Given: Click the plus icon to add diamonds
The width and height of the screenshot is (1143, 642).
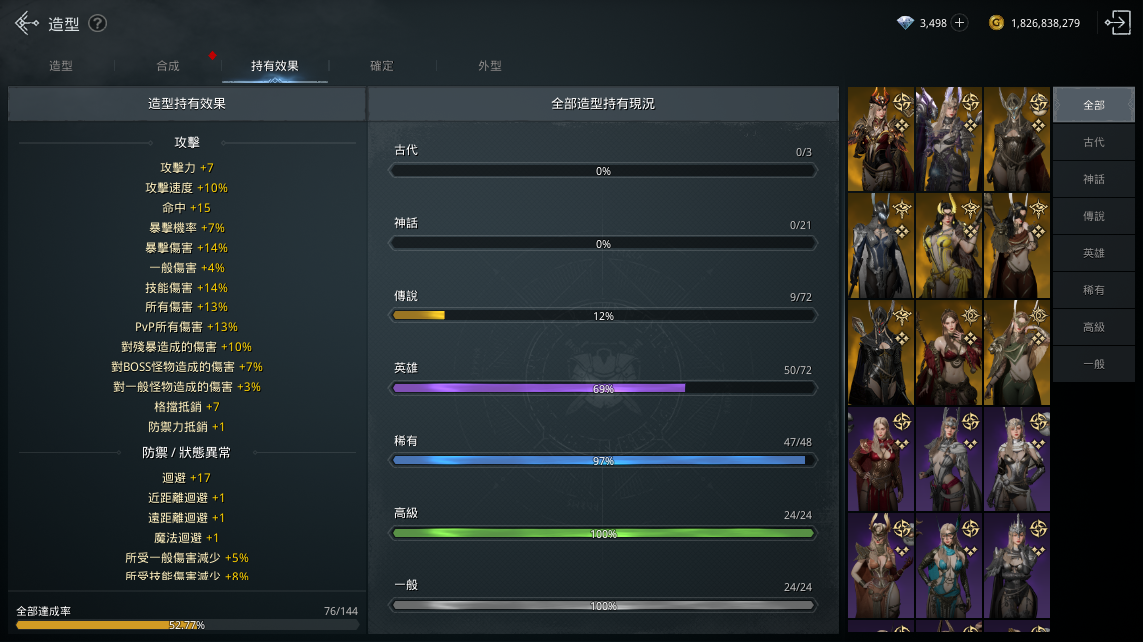Looking at the screenshot, I should [960, 23].
